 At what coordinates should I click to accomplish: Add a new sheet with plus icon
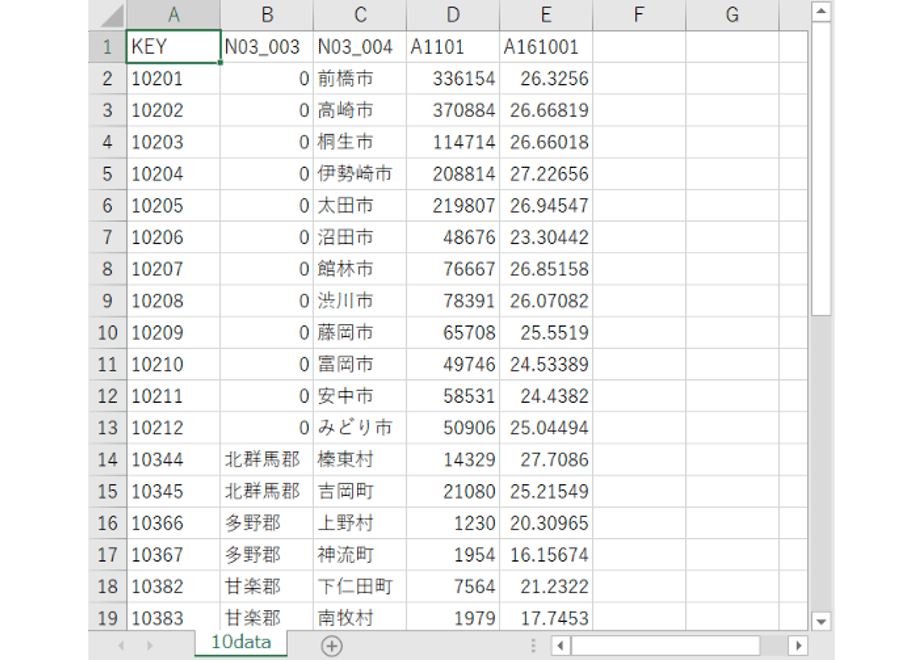[332, 646]
